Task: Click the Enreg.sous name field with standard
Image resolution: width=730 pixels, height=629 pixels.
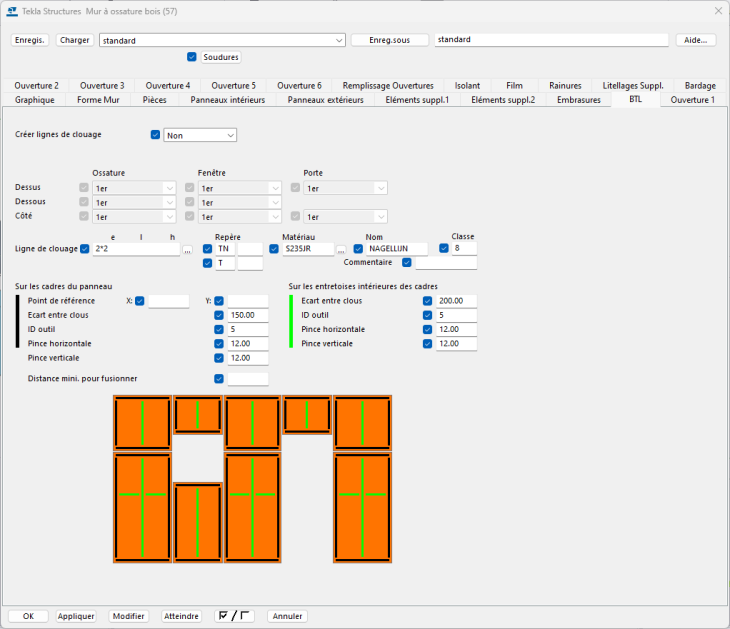Action: tap(551, 40)
